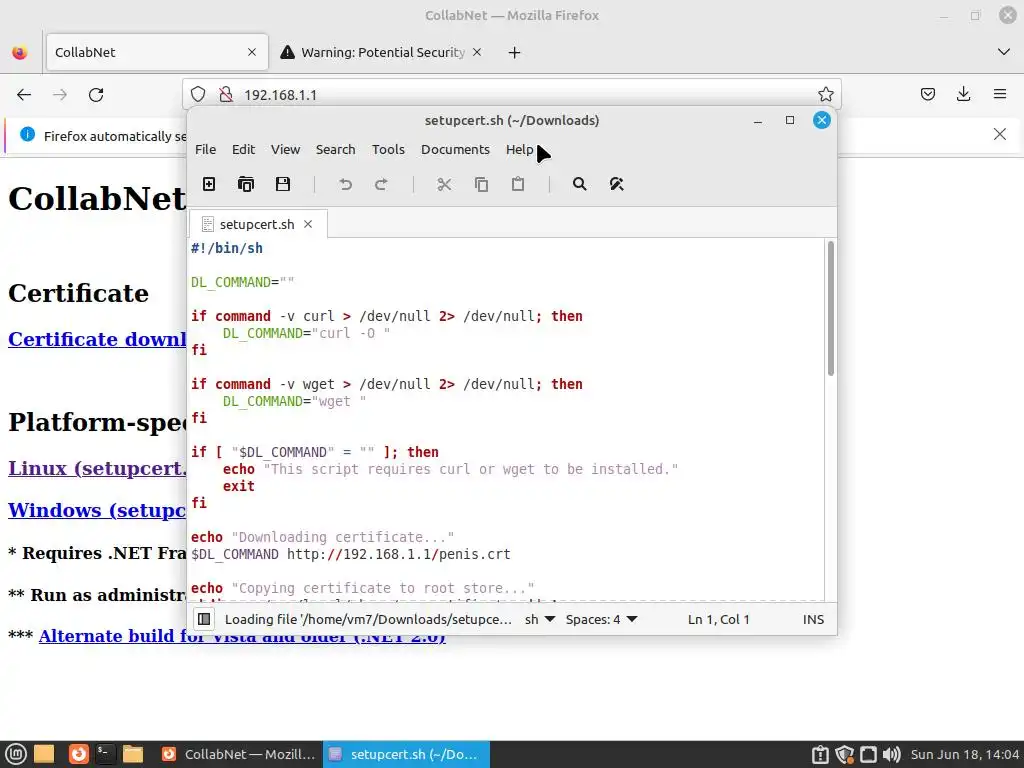Reload the current Firefox page

pos(96,95)
